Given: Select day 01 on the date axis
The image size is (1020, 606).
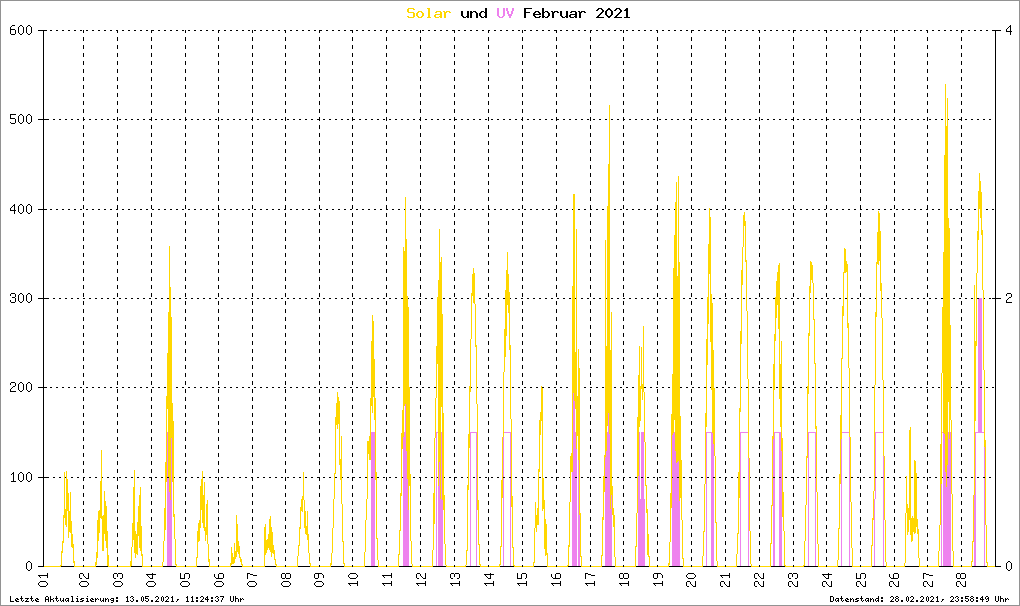Looking at the screenshot, I should 45,580.
